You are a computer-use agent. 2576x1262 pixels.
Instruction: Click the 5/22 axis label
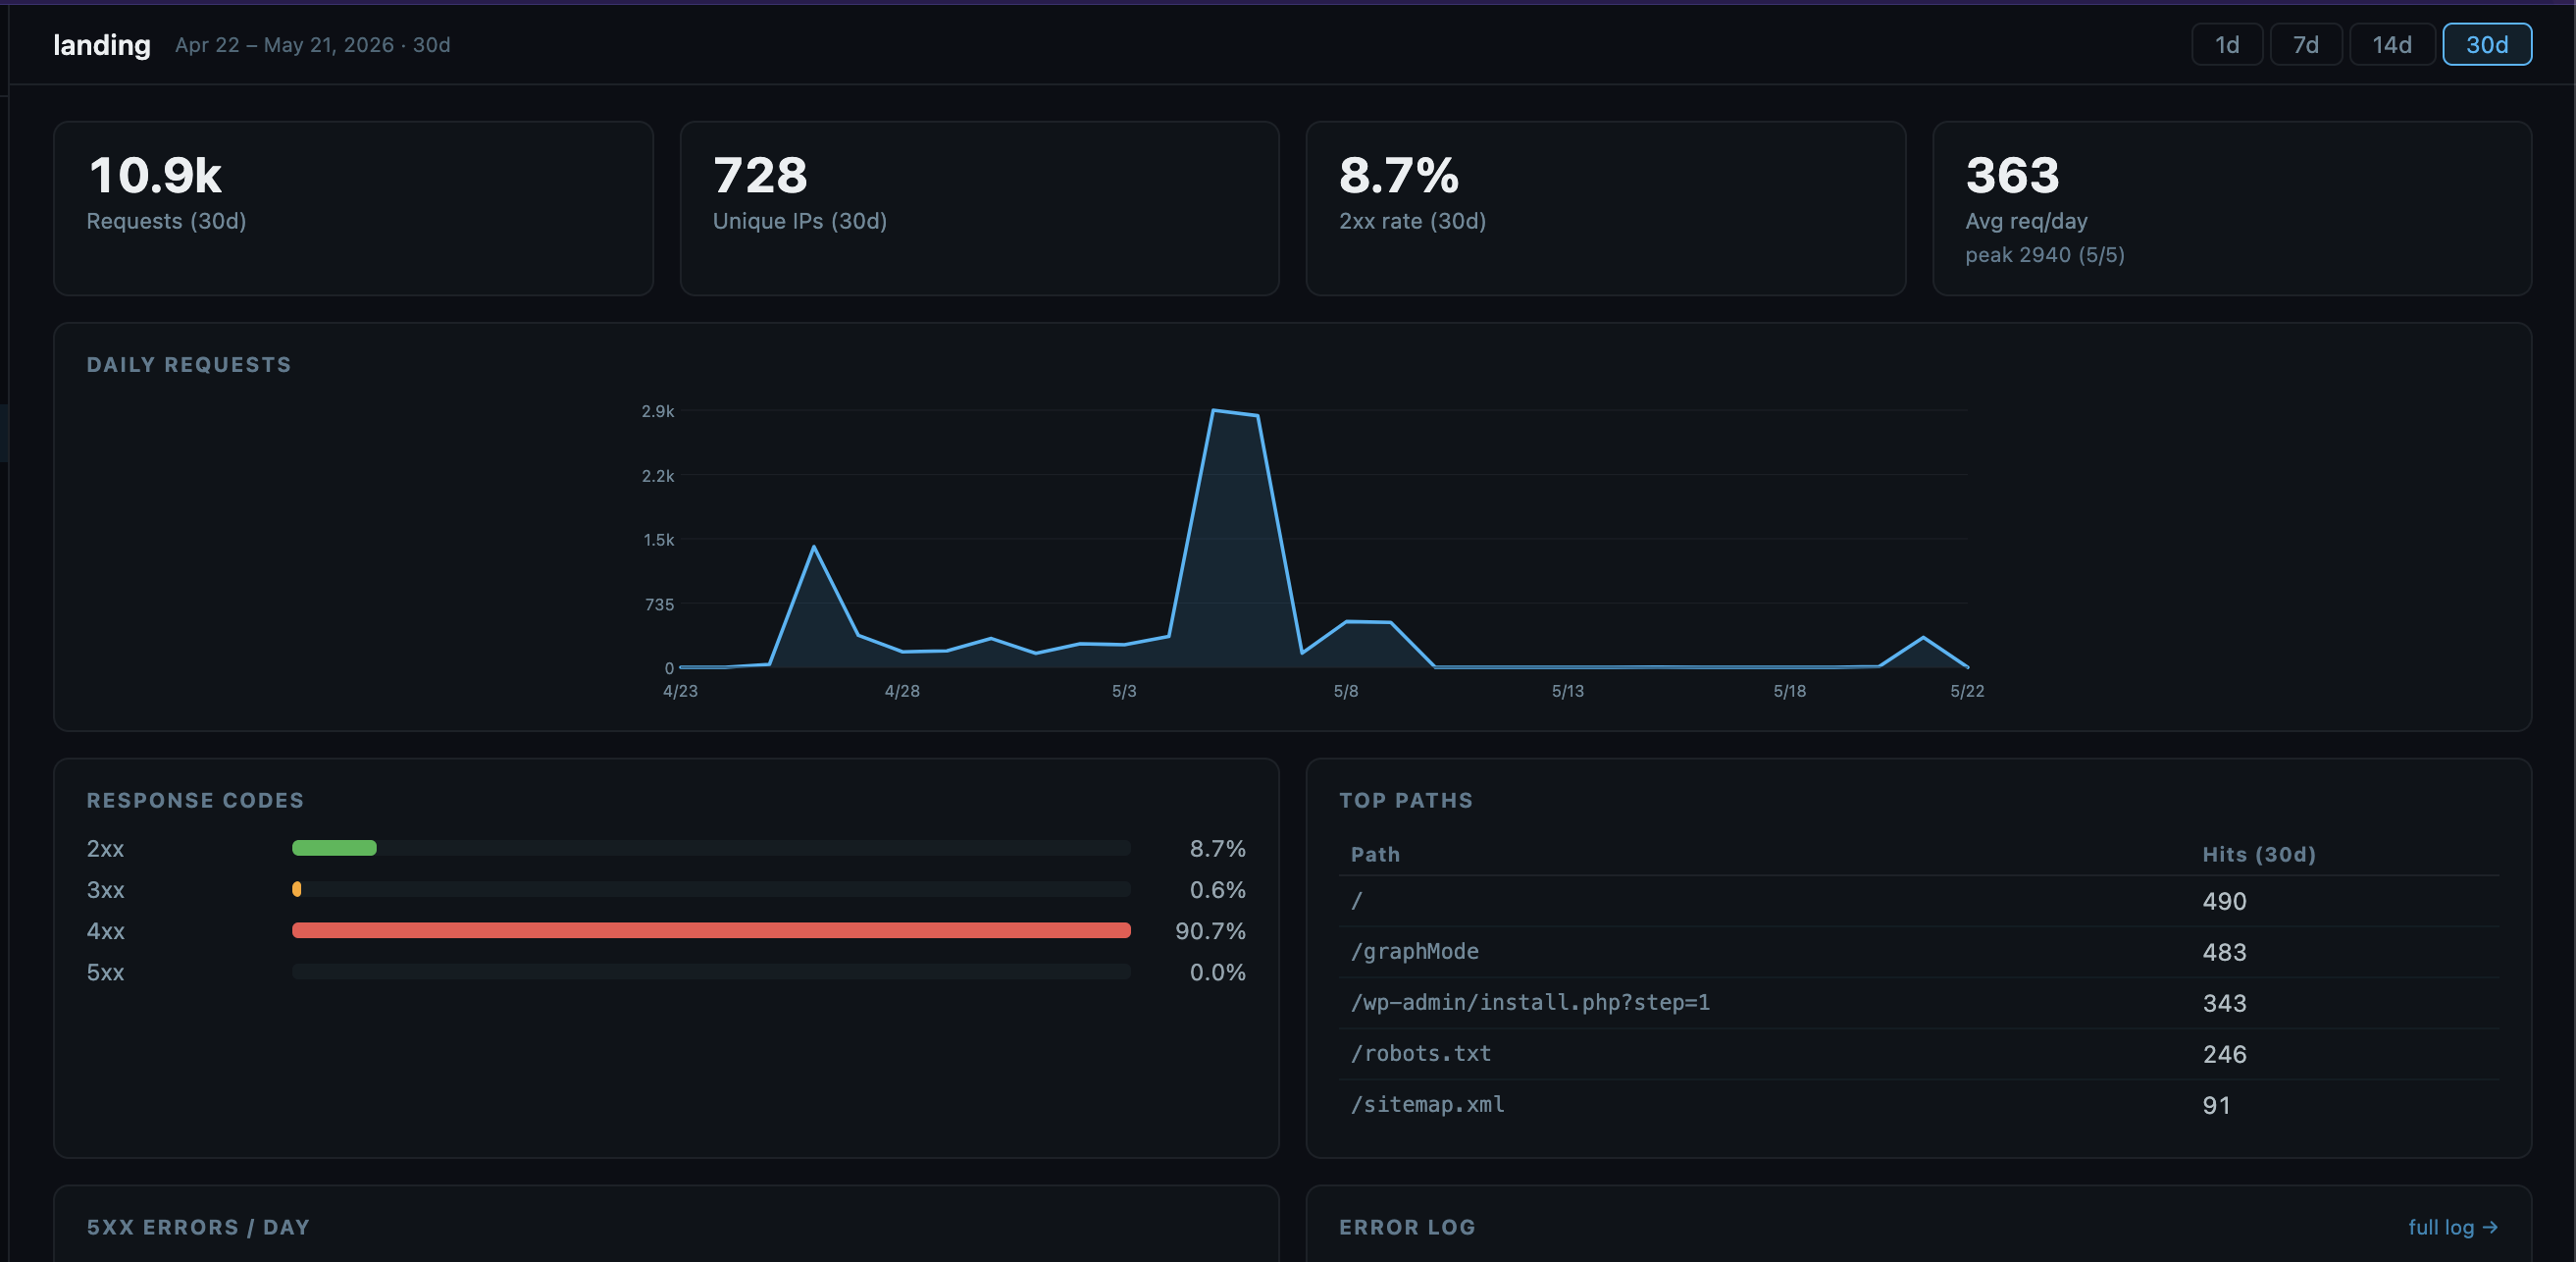pos(1966,691)
